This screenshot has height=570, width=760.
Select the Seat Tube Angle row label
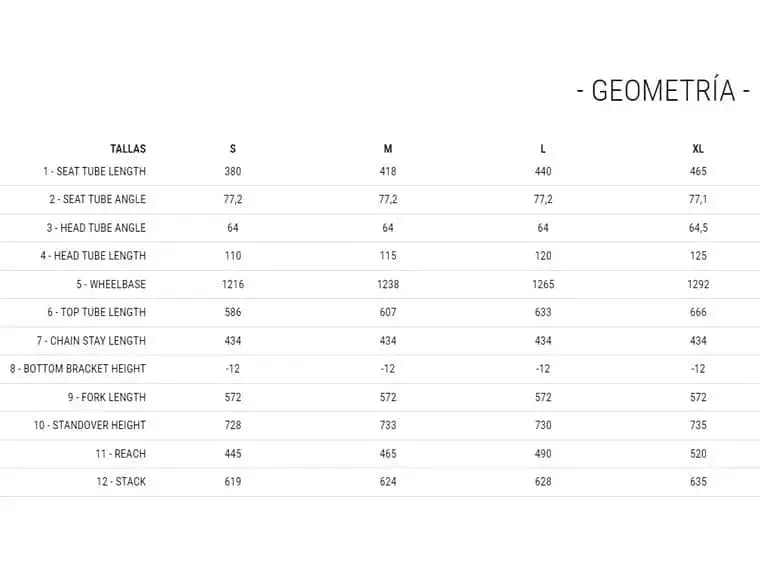click(97, 200)
